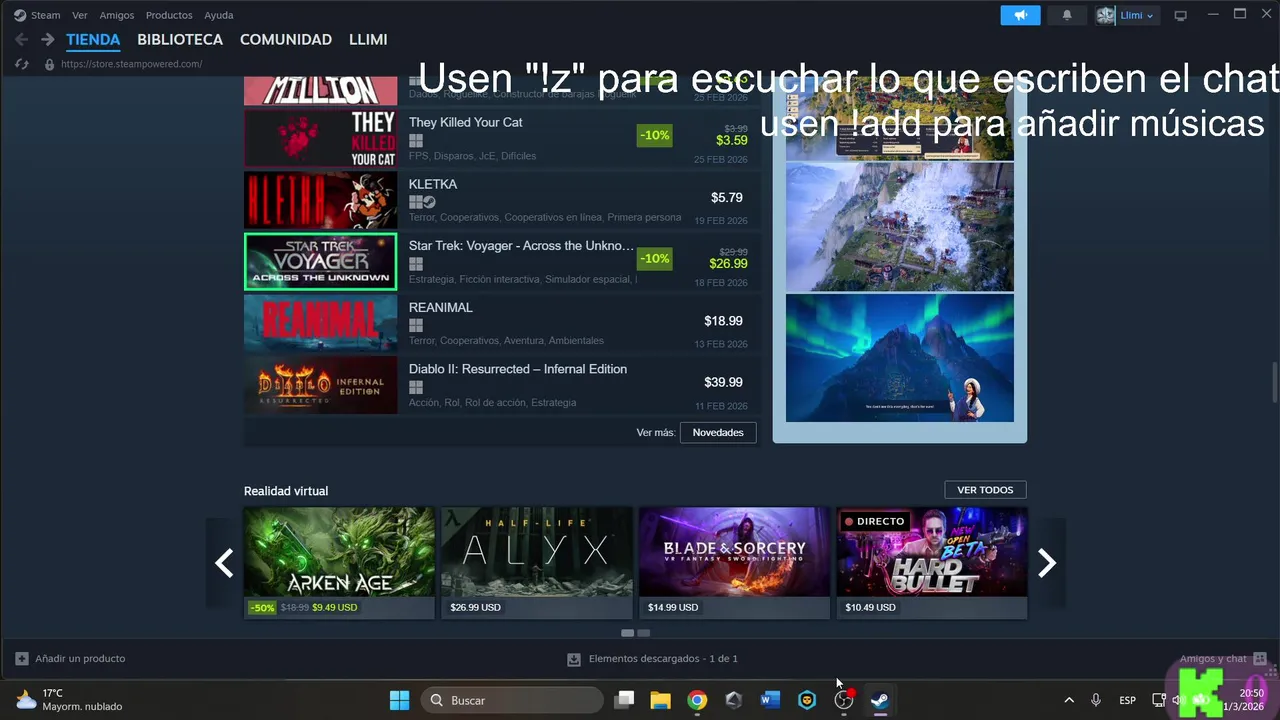
Task: Open the Ayuda menu
Action: click(x=219, y=15)
